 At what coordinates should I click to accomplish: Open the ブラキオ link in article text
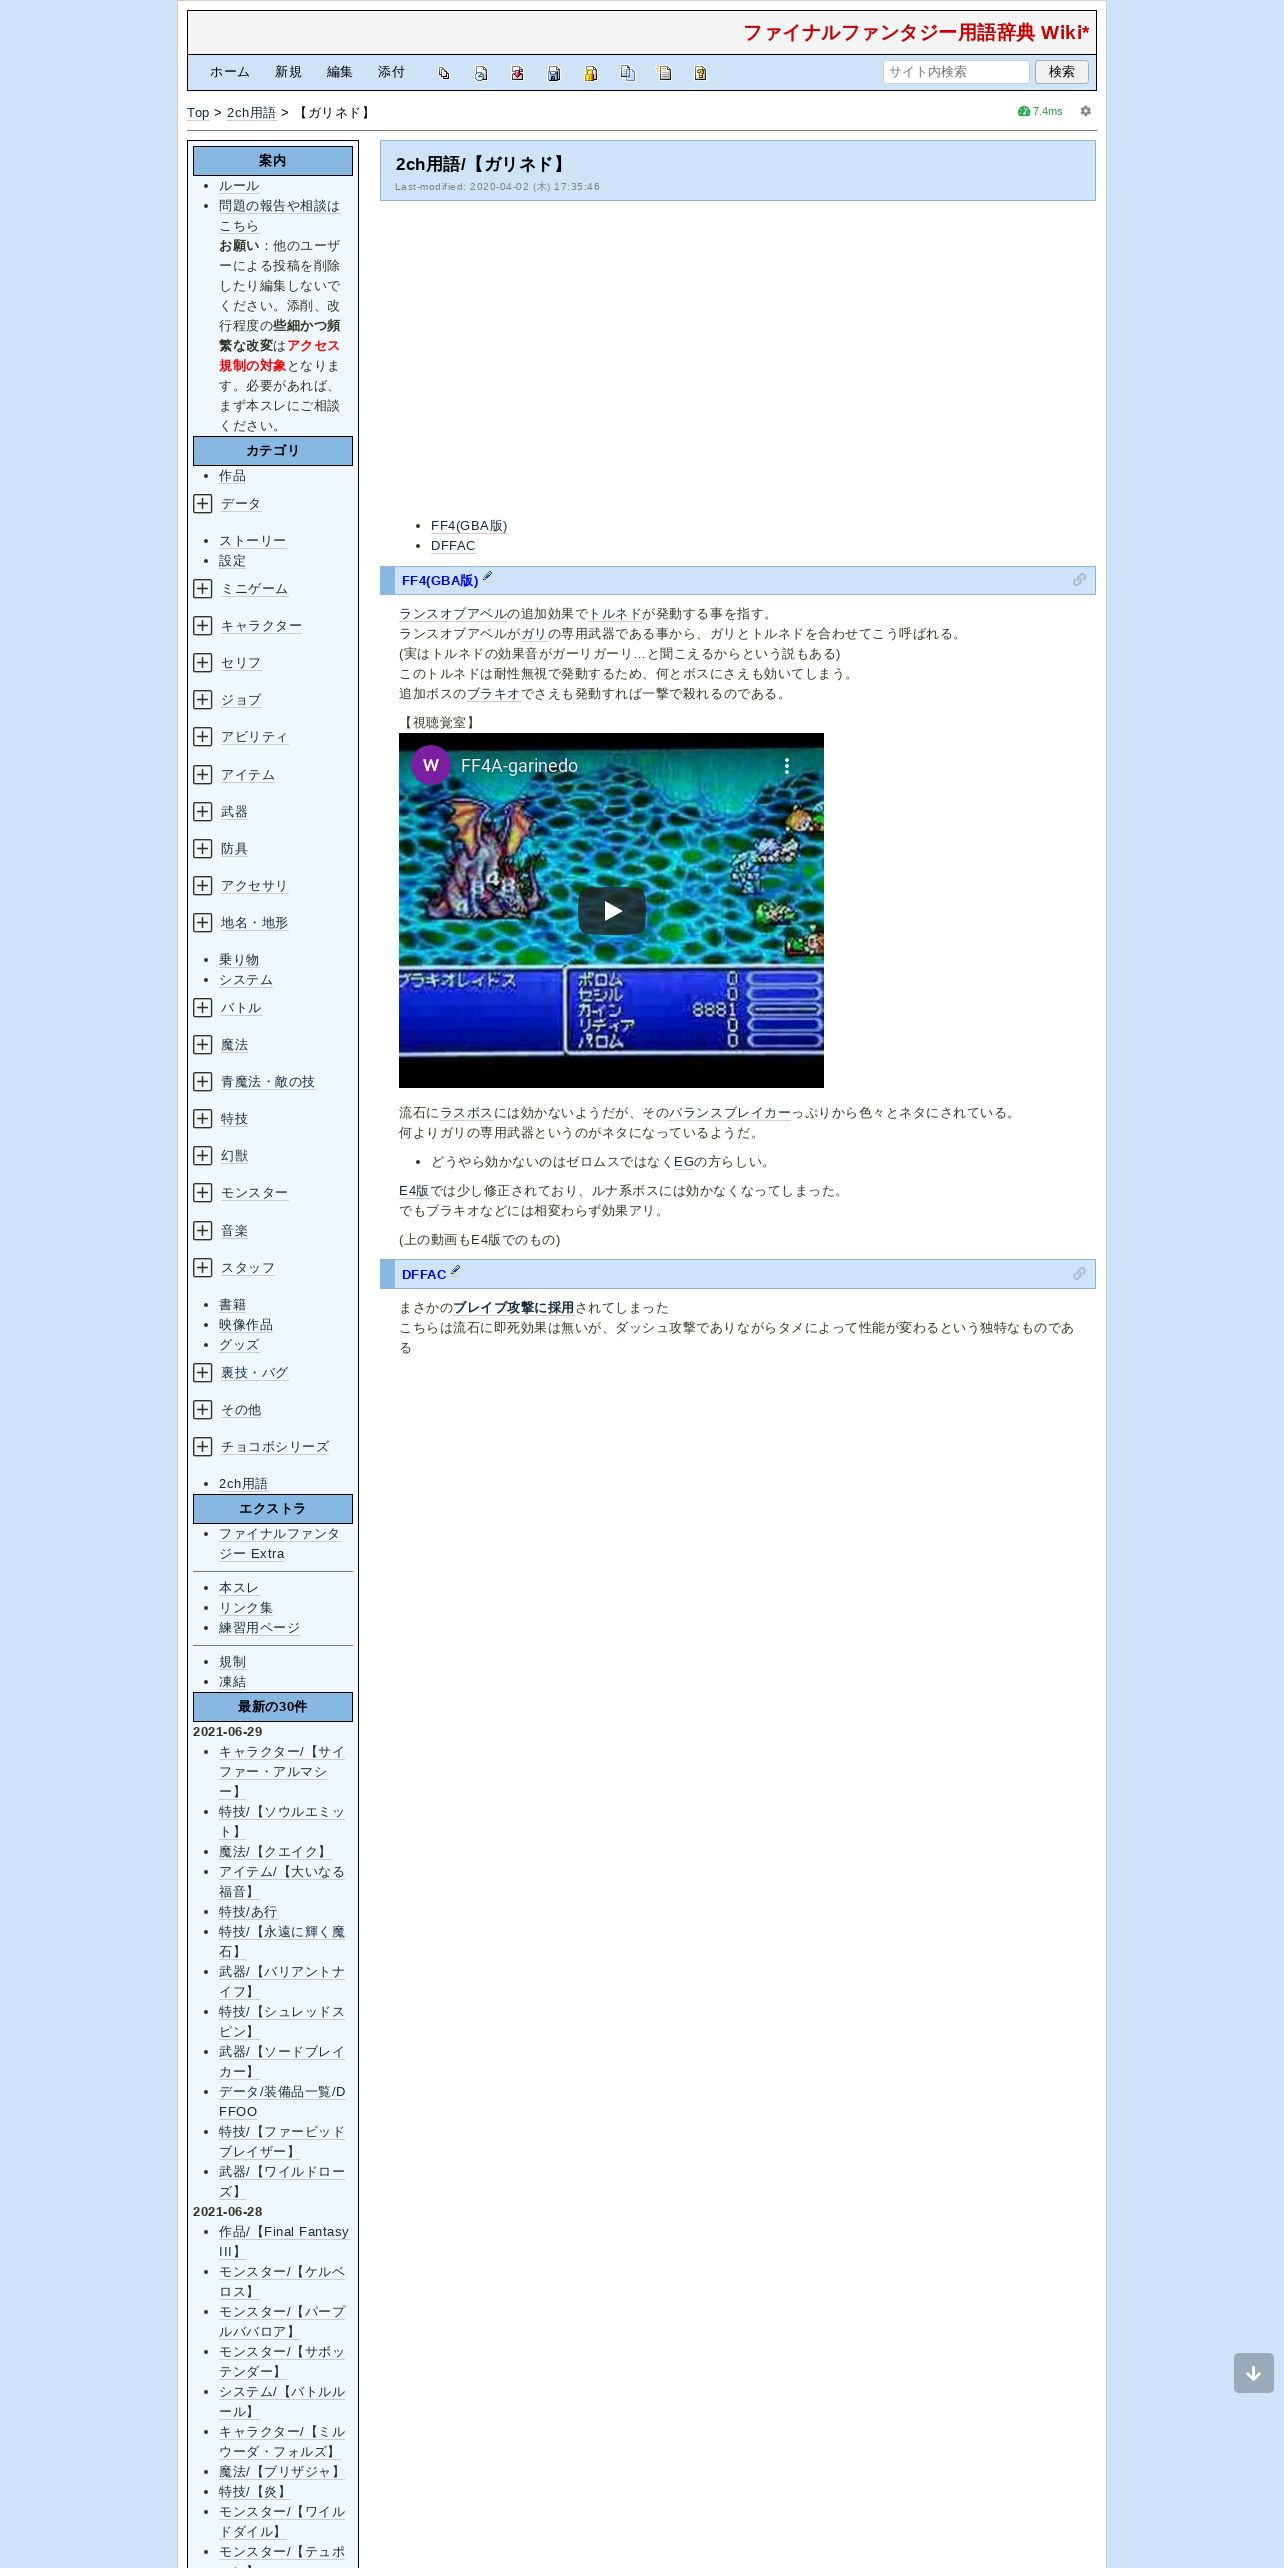pos(493,694)
